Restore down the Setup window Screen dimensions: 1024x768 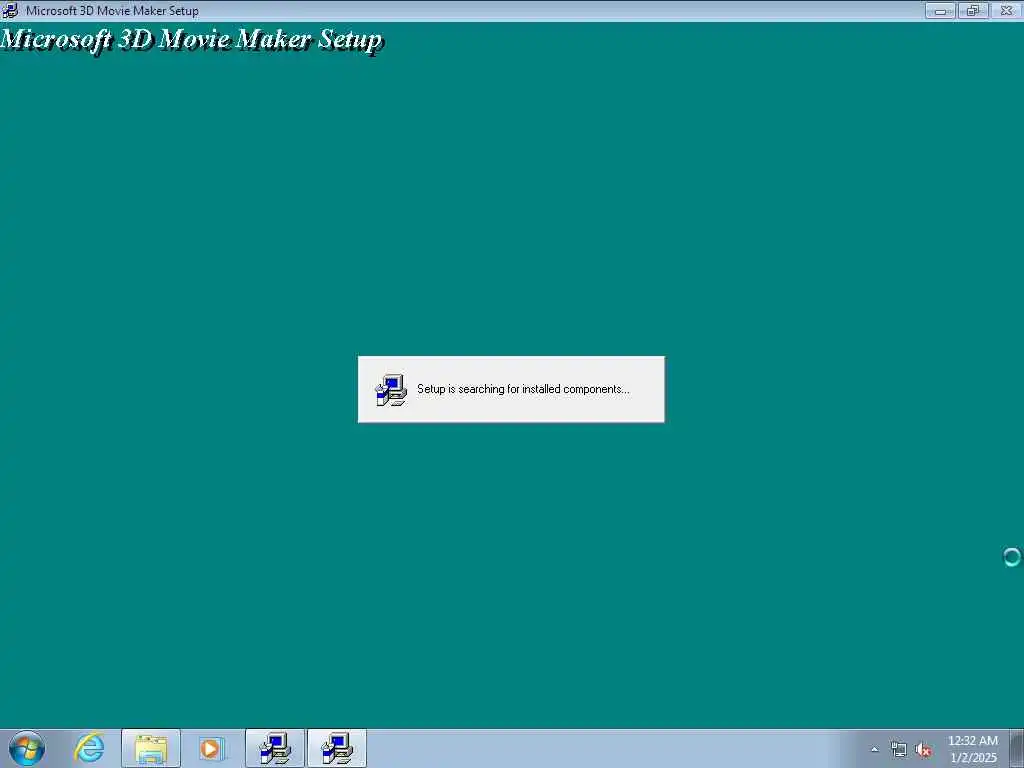click(973, 10)
